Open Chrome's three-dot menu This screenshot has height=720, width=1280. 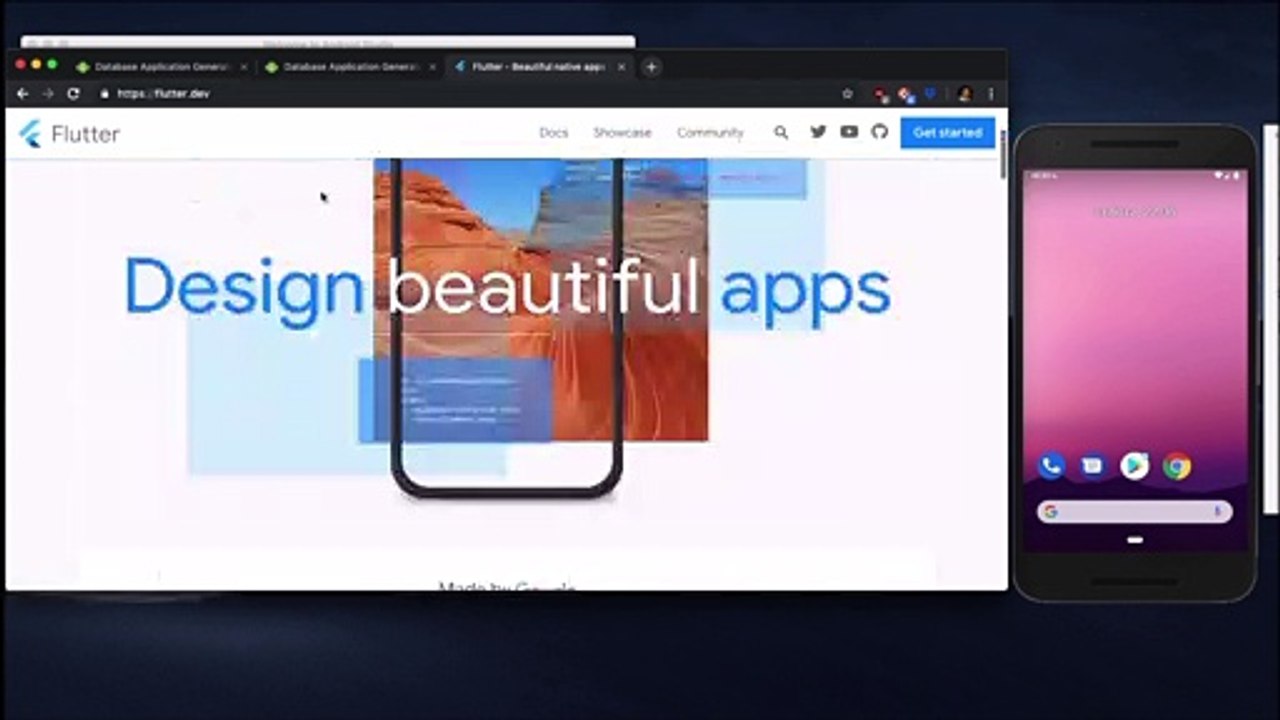991,94
